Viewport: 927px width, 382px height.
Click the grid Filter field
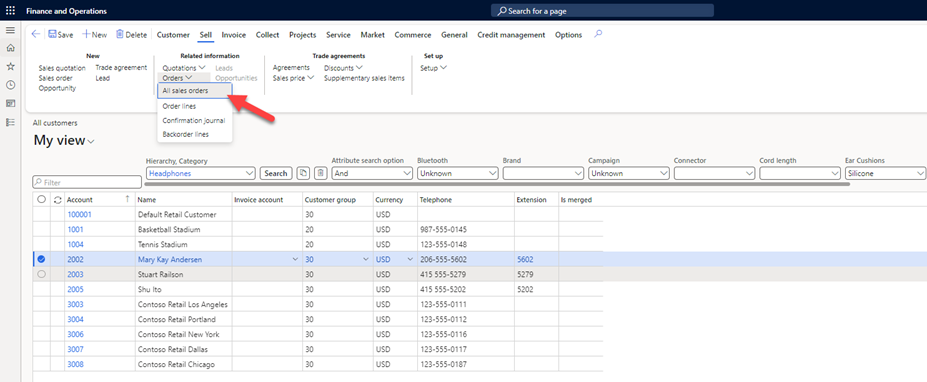[x=87, y=183]
